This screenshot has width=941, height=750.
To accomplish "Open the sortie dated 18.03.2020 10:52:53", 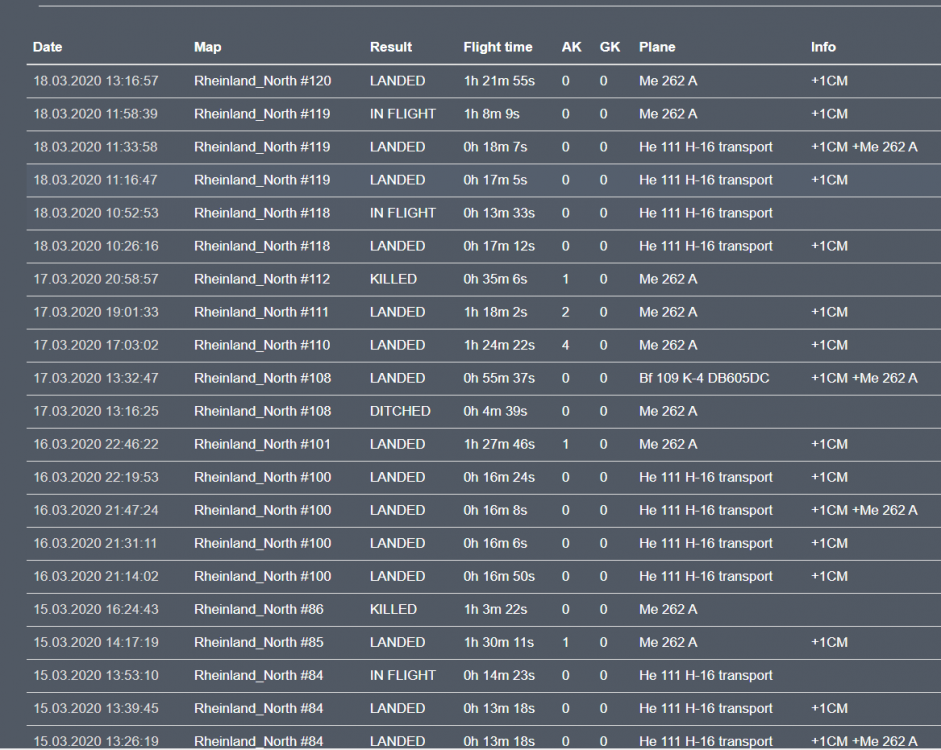I will point(96,213).
